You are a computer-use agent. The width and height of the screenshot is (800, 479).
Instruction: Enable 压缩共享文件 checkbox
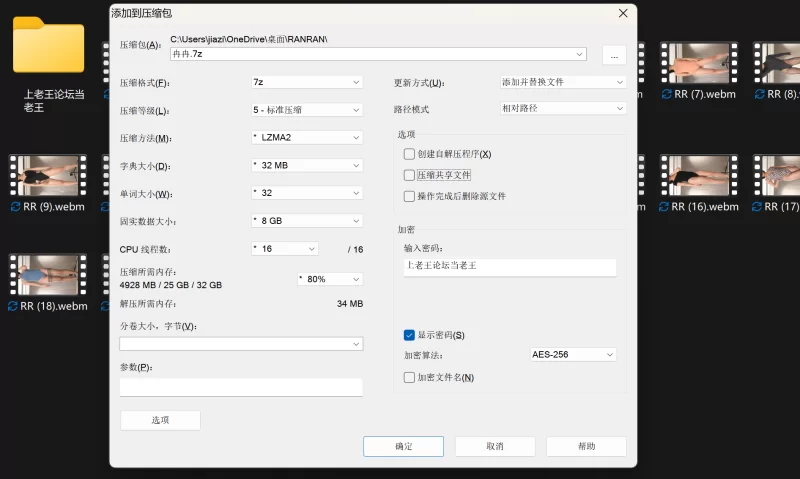click(x=409, y=175)
